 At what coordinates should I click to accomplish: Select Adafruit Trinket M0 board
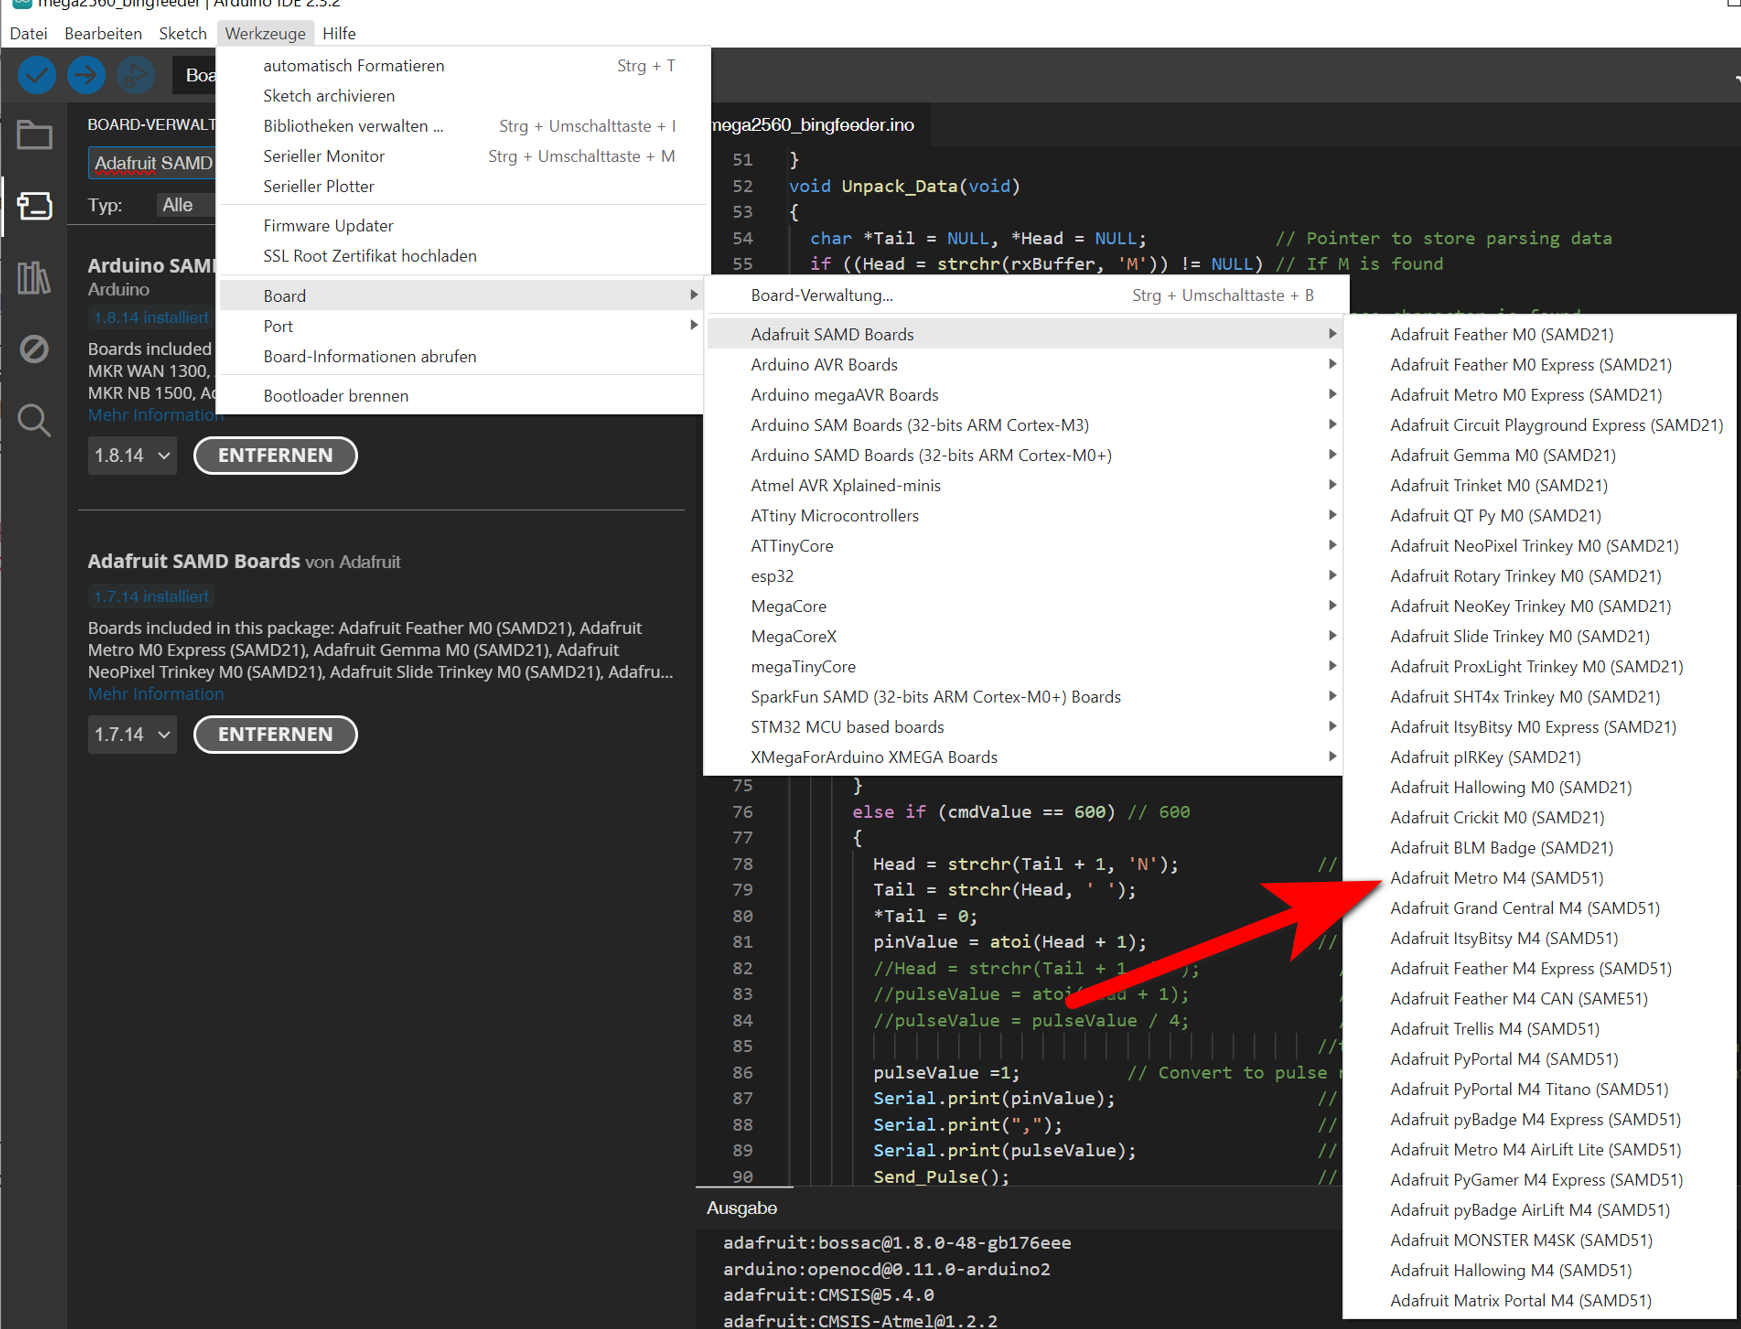click(1540, 485)
